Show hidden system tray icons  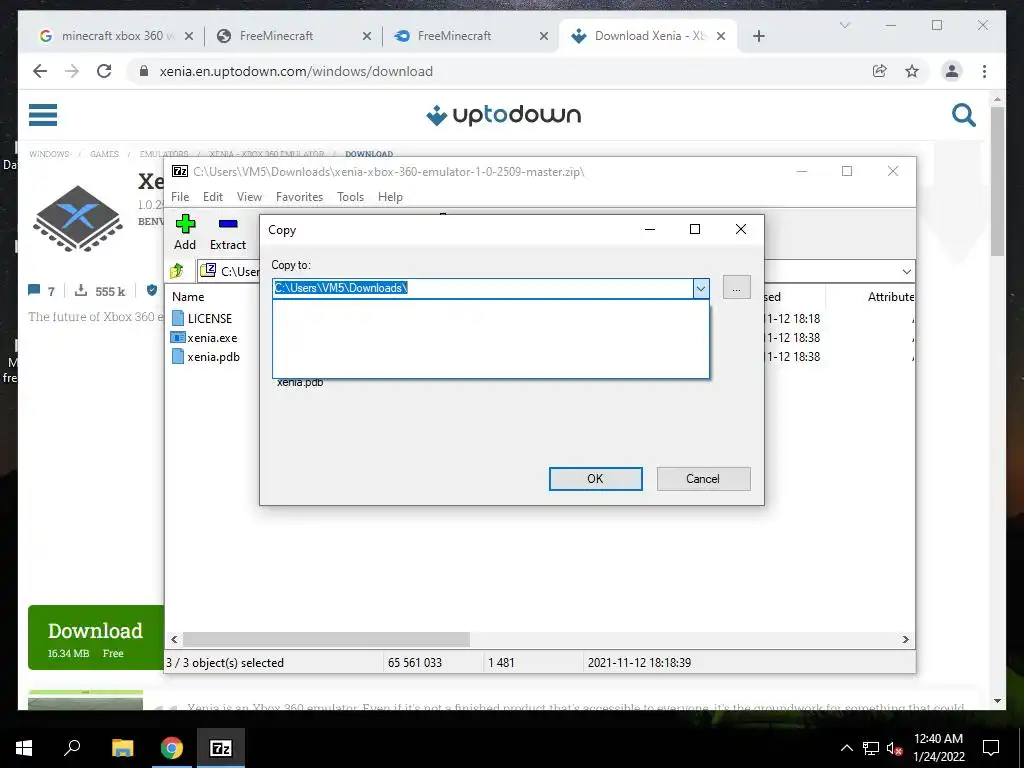846,748
